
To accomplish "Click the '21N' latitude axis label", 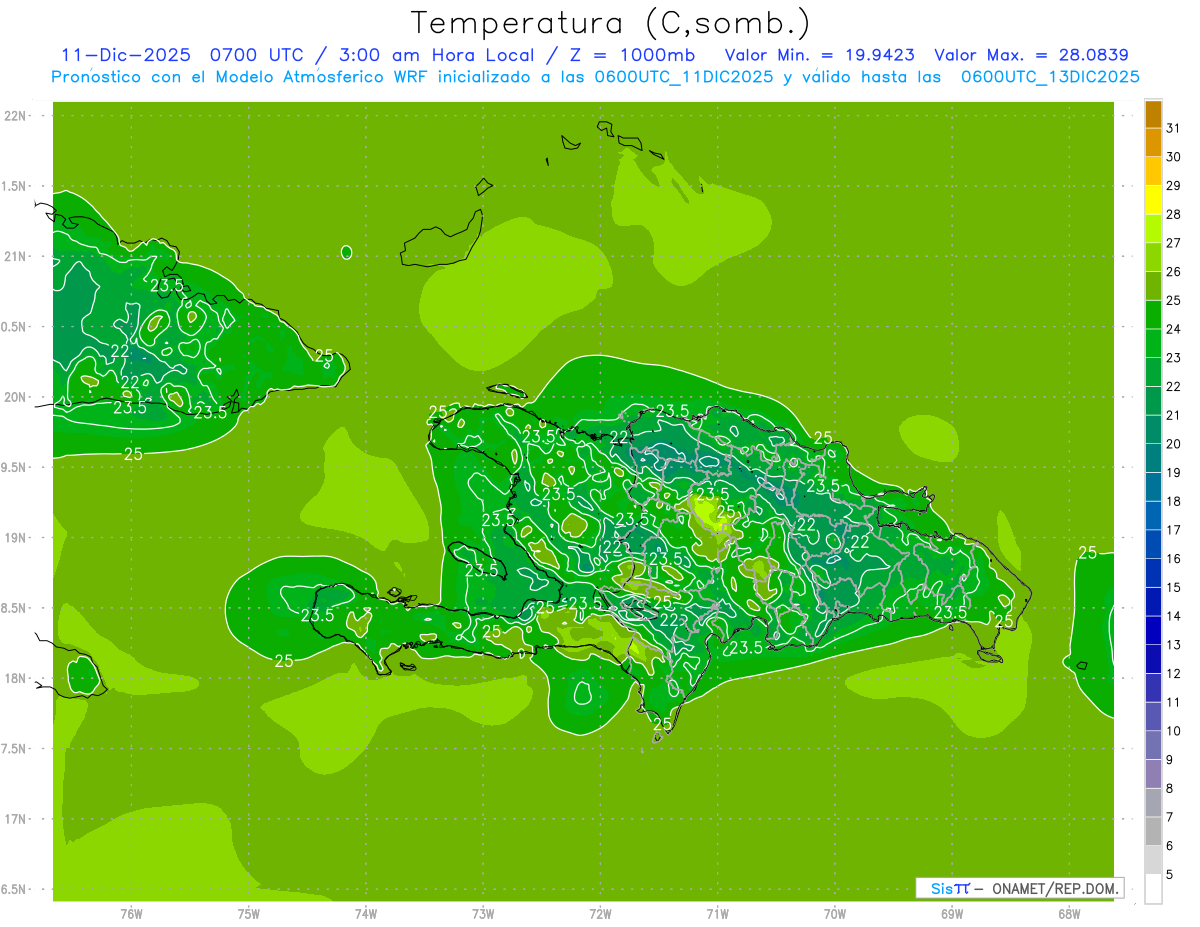I will point(16,256).
